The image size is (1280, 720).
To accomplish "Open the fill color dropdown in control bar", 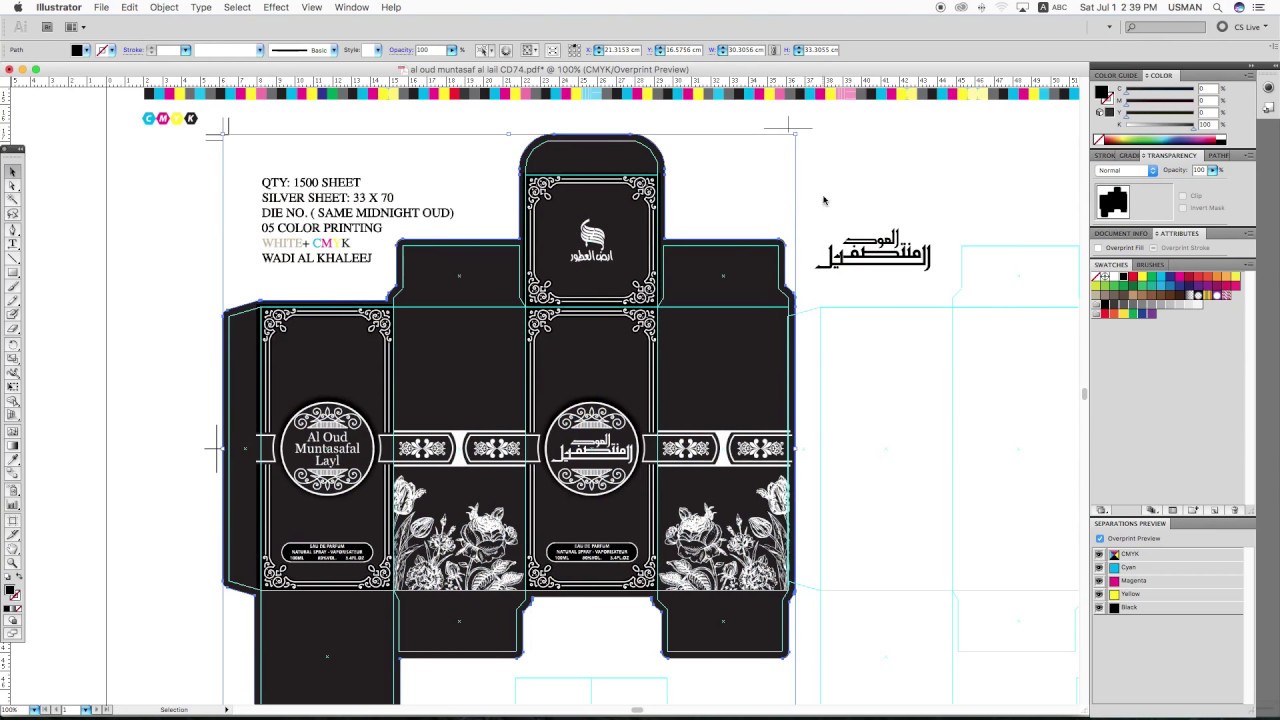I will 87,50.
